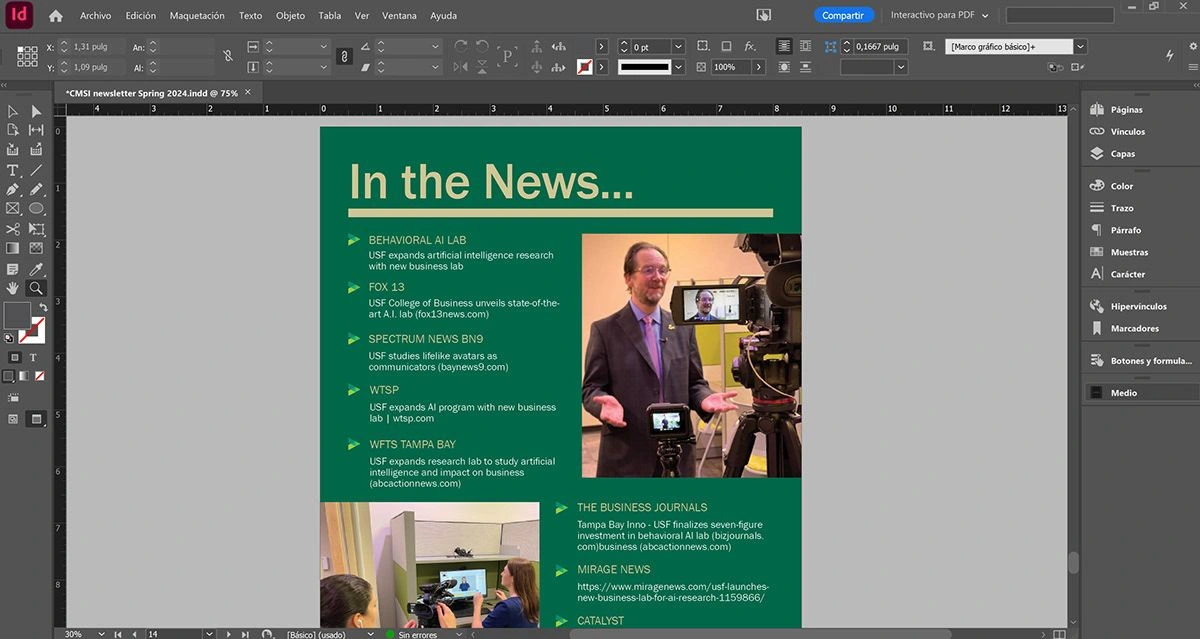The image size is (1200, 639).
Task: Click the Compartir button
Action: pos(843,15)
